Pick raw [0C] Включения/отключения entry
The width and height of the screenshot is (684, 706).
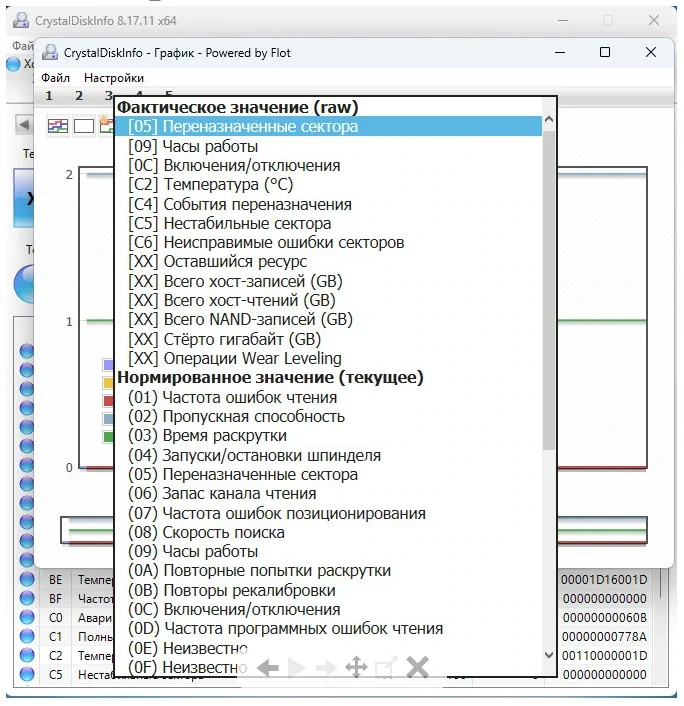(x=328, y=165)
